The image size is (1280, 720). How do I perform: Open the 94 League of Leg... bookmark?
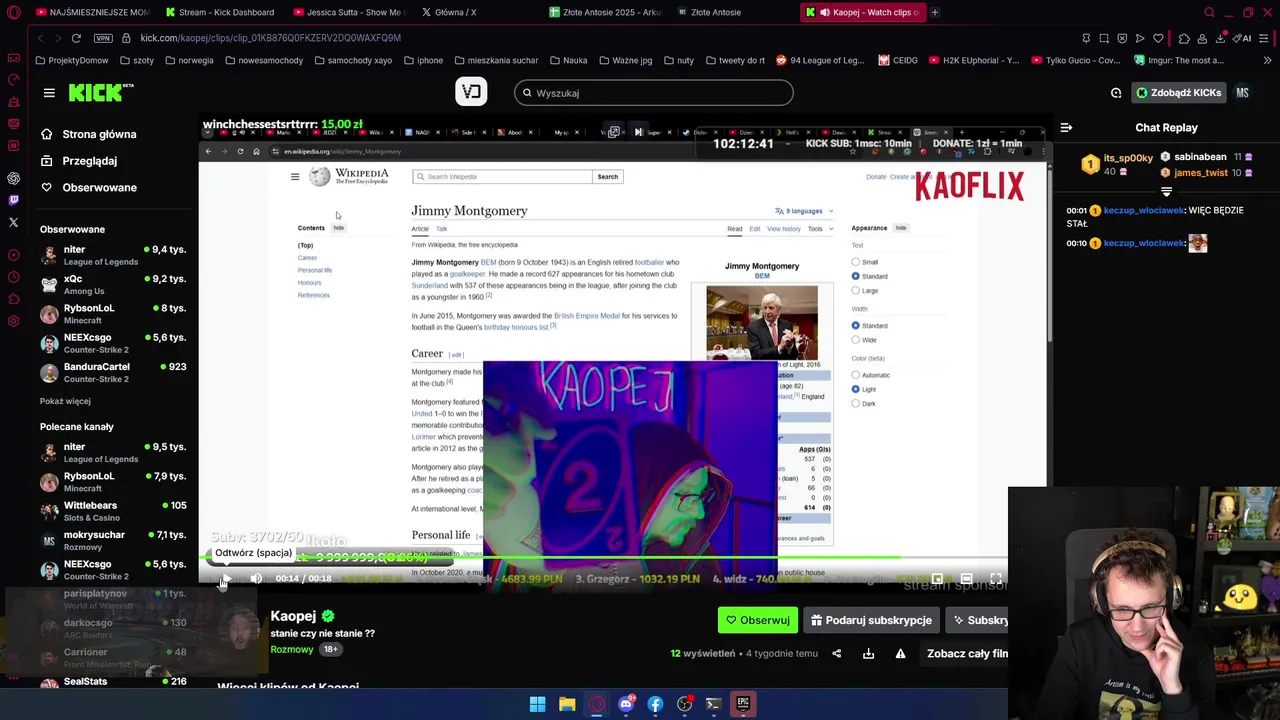coord(819,60)
